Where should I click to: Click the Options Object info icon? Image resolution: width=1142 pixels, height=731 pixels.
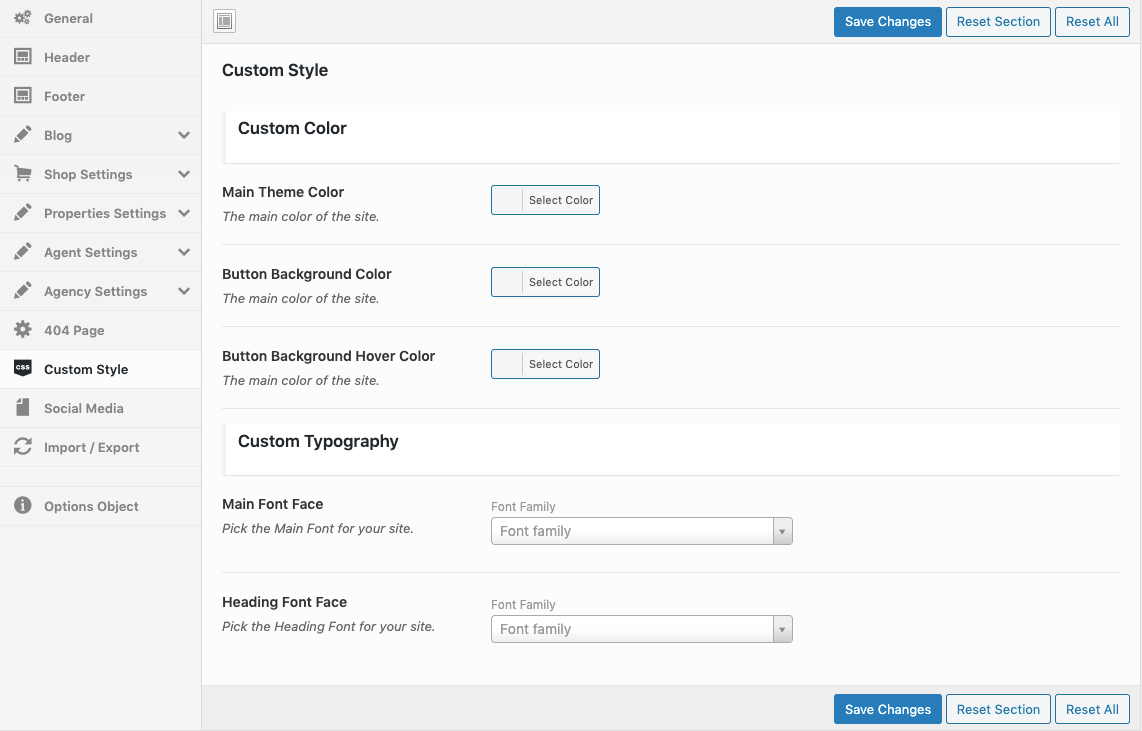coord(22,506)
